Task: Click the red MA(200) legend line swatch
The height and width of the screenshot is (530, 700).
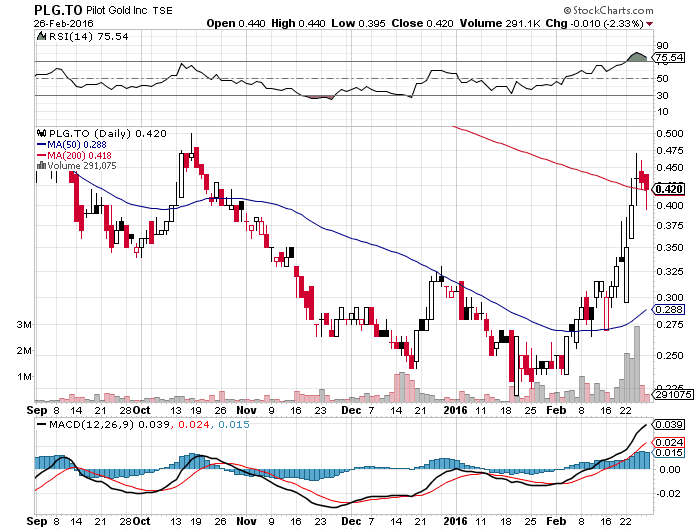Action: coord(40,155)
